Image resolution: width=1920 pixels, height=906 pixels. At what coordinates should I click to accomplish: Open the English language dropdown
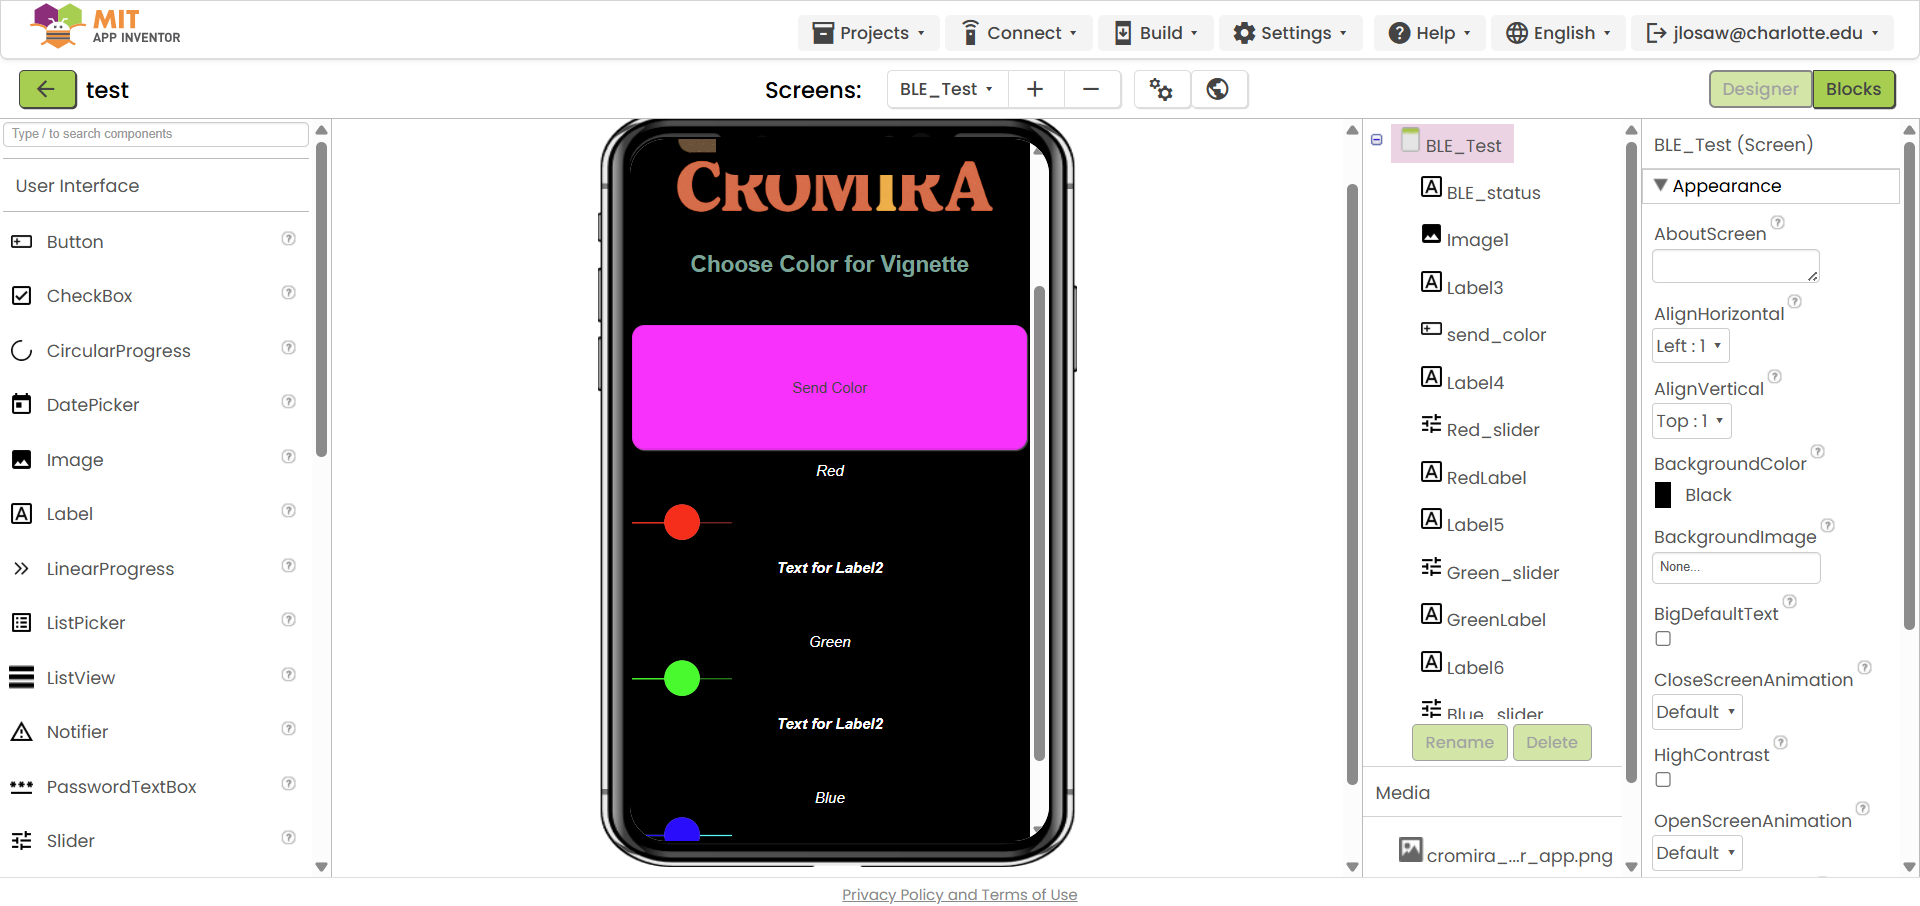pos(1558,33)
